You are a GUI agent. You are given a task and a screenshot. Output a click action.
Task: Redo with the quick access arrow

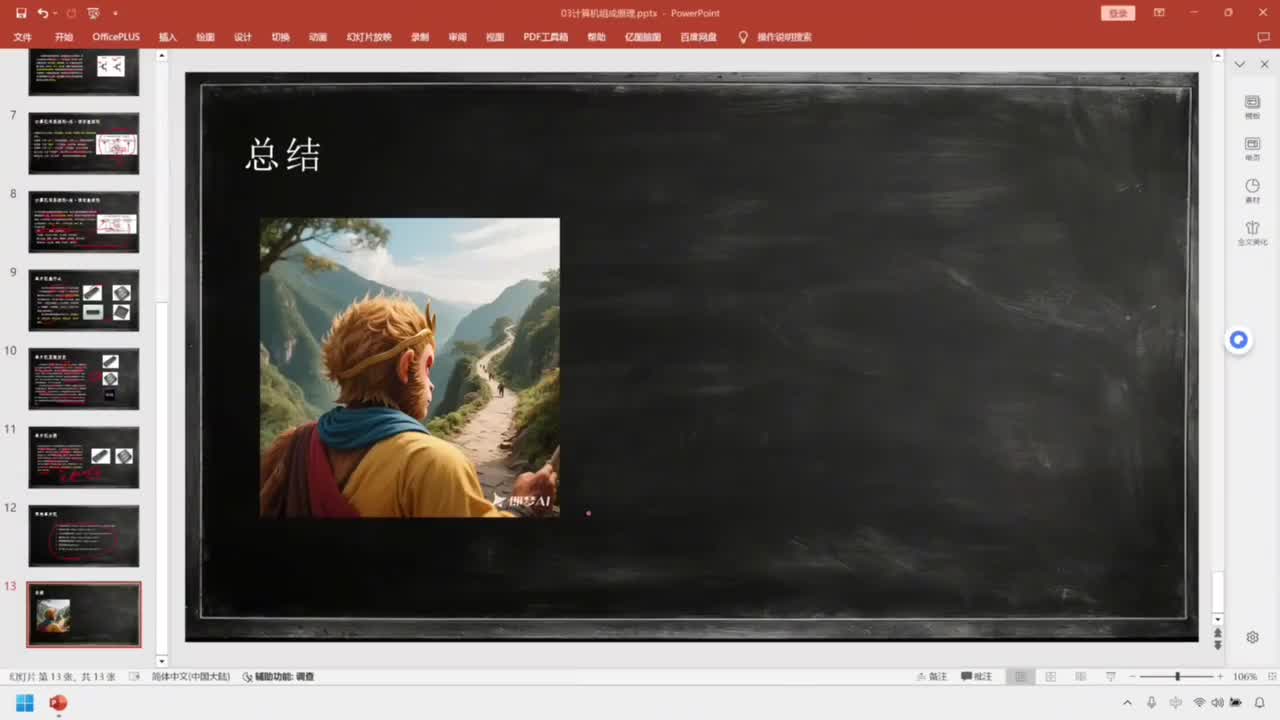70,13
